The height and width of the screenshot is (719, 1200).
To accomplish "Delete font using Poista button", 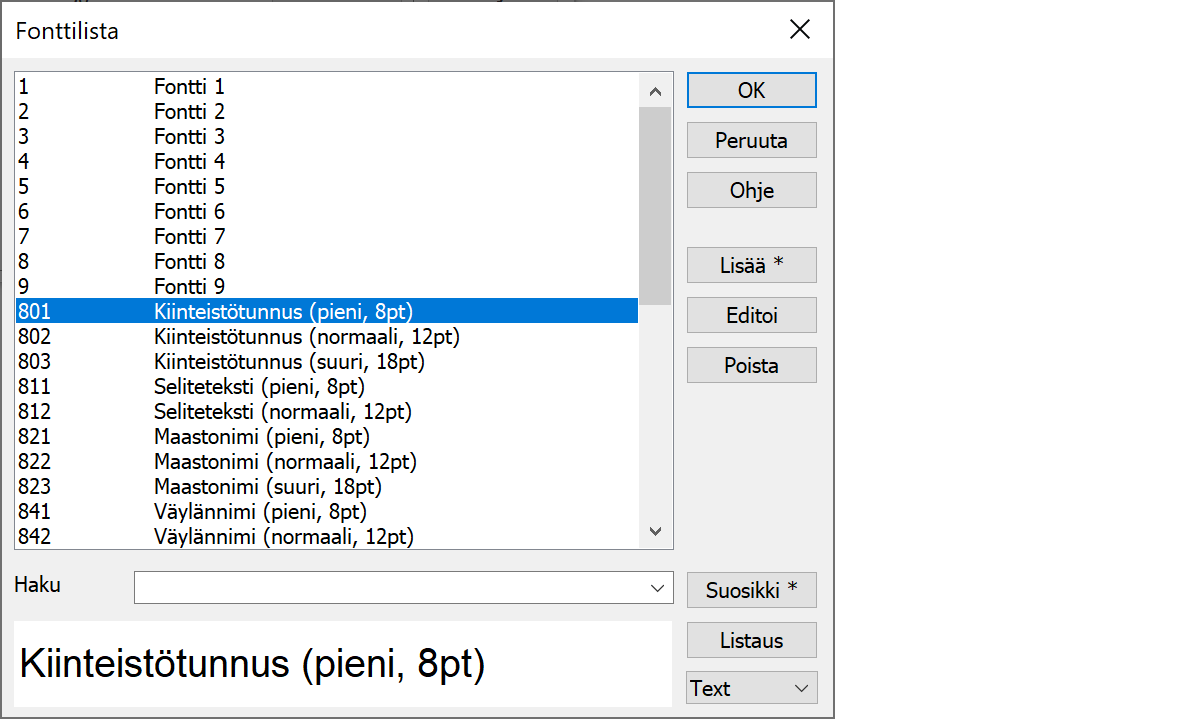I will 751,365.
